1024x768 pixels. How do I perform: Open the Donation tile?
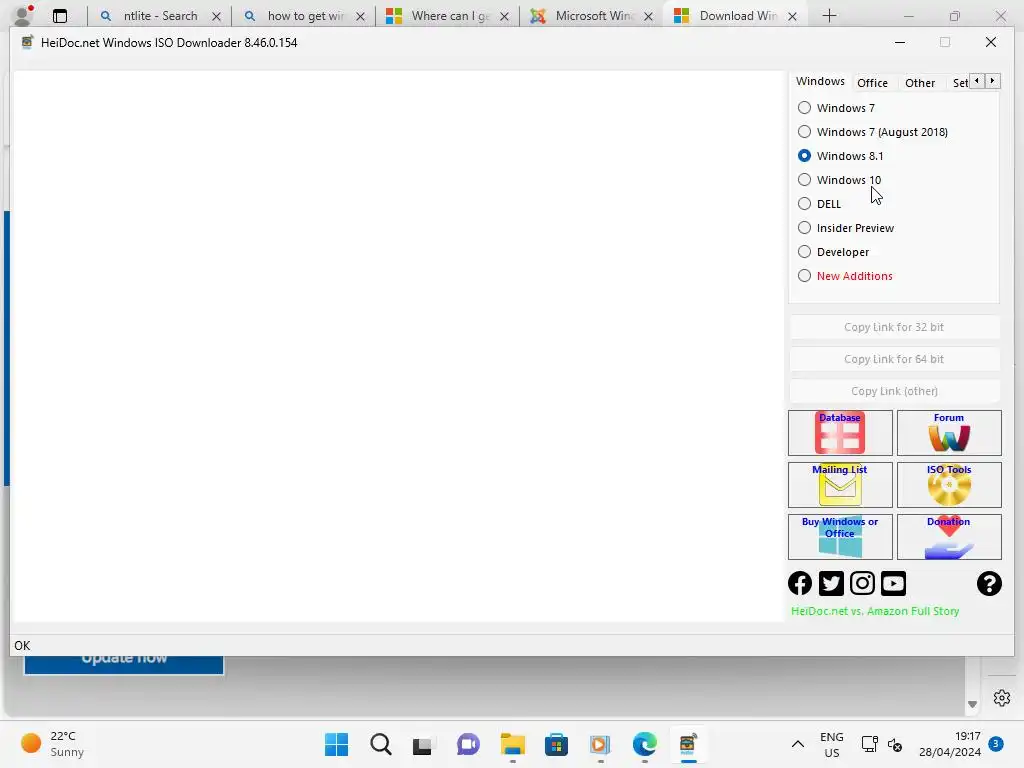[x=949, y=537]
